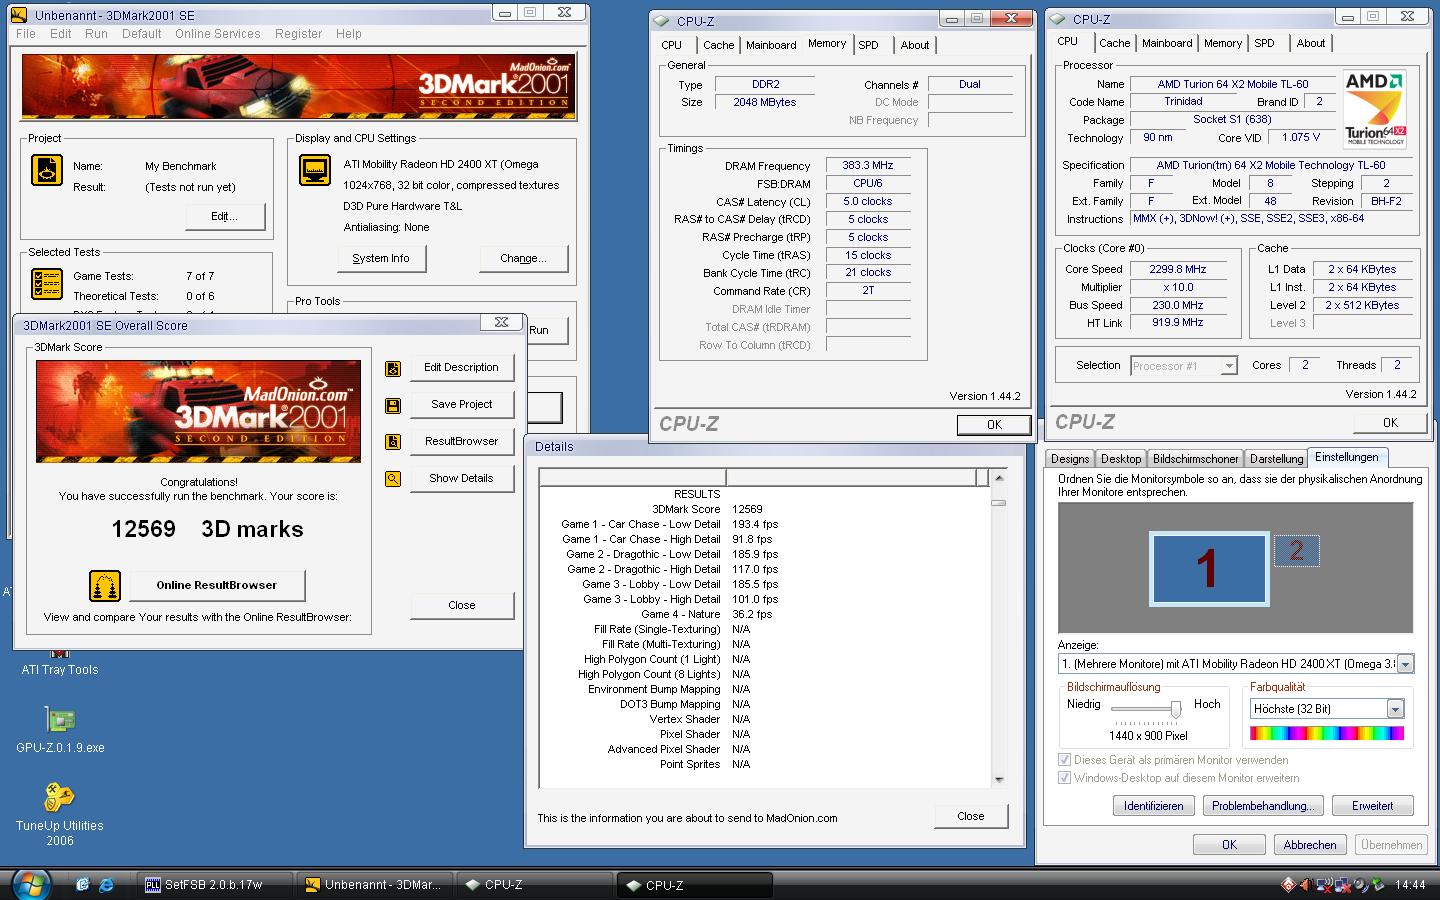The width and height of the screenshot is (1440, 900).
Task: Switch to Bildschirmschoner tab
Action: (1195, 459)
